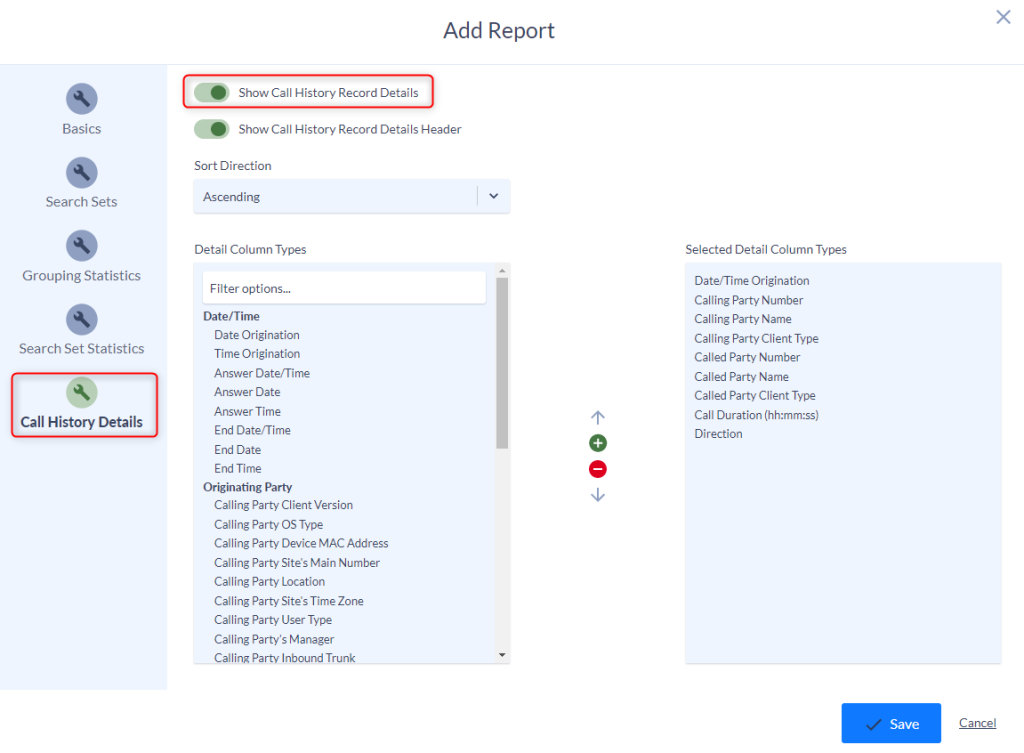Open the Search Set Statistics wrench icon

tap(82, 319)
